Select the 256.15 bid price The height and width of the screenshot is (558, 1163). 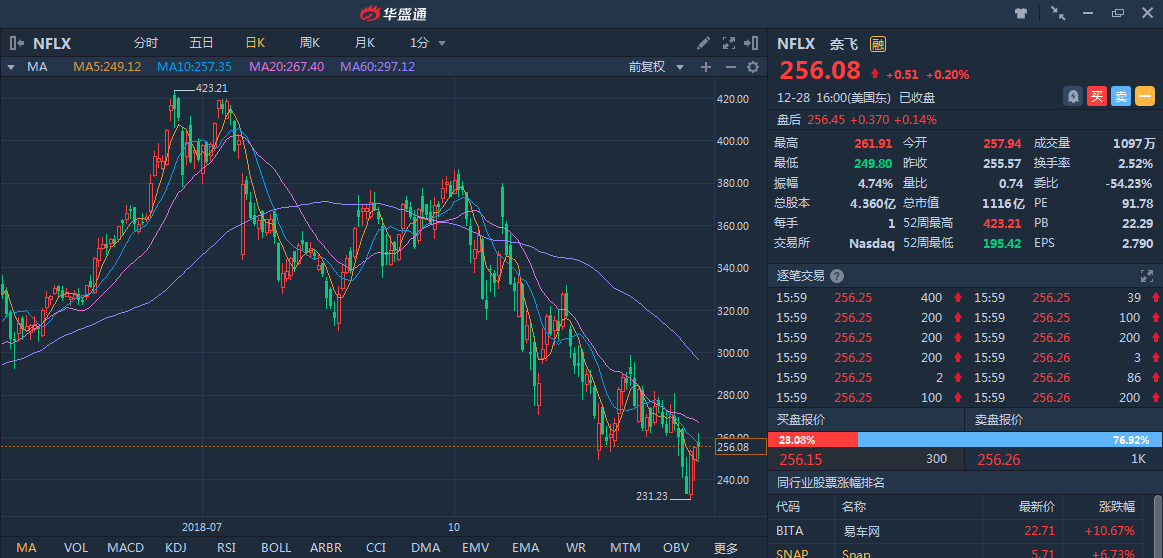coord(800,459)
